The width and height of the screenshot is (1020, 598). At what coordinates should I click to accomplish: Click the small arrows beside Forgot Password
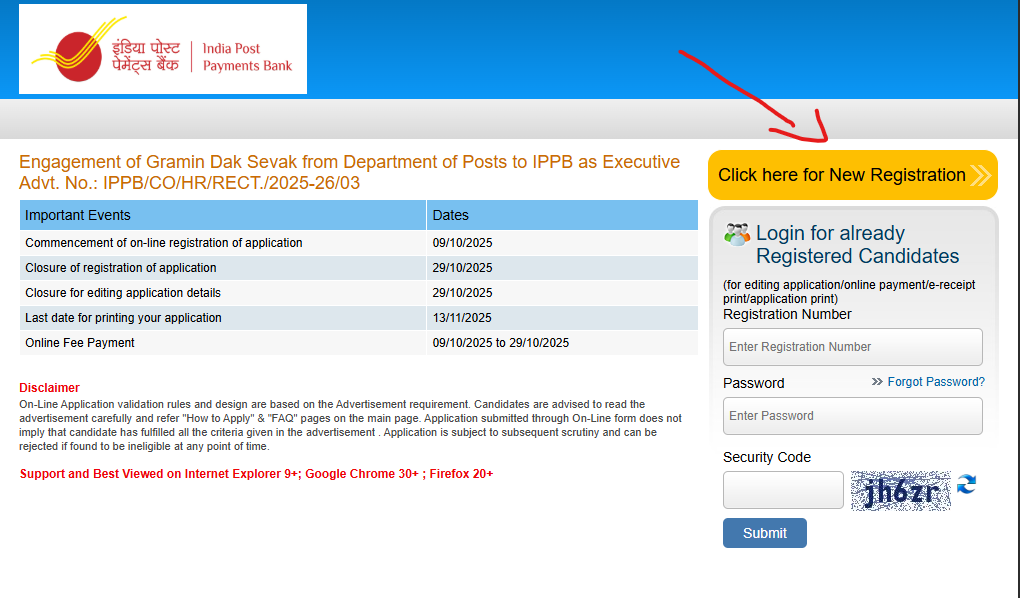coord(877,382)
